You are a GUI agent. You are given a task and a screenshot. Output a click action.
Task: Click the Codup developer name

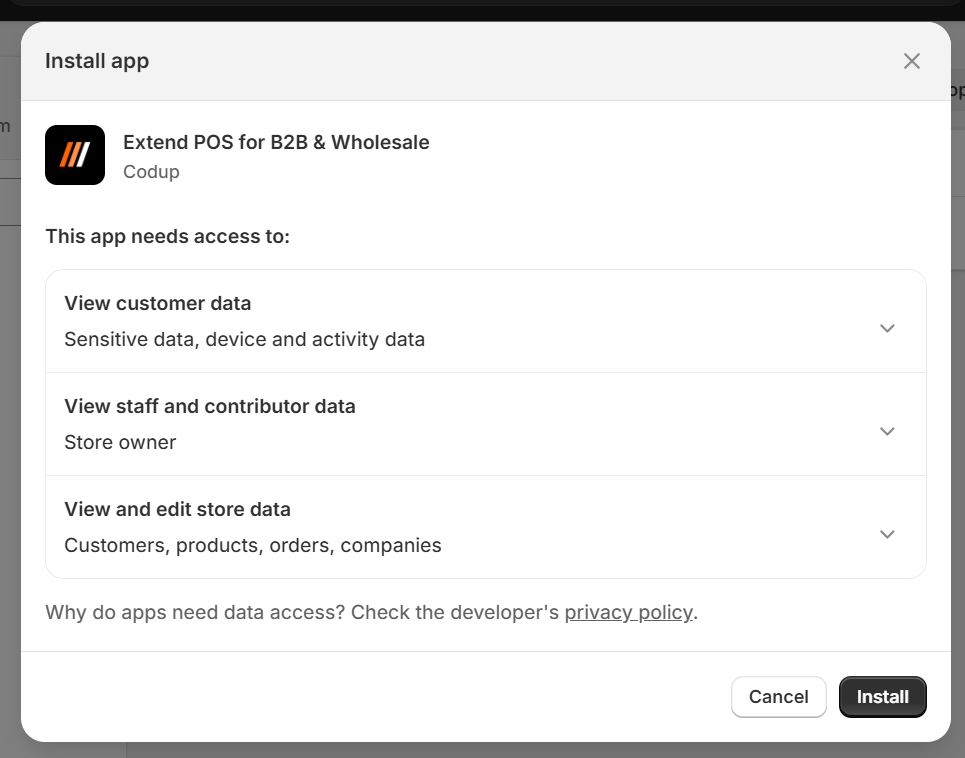151,172
